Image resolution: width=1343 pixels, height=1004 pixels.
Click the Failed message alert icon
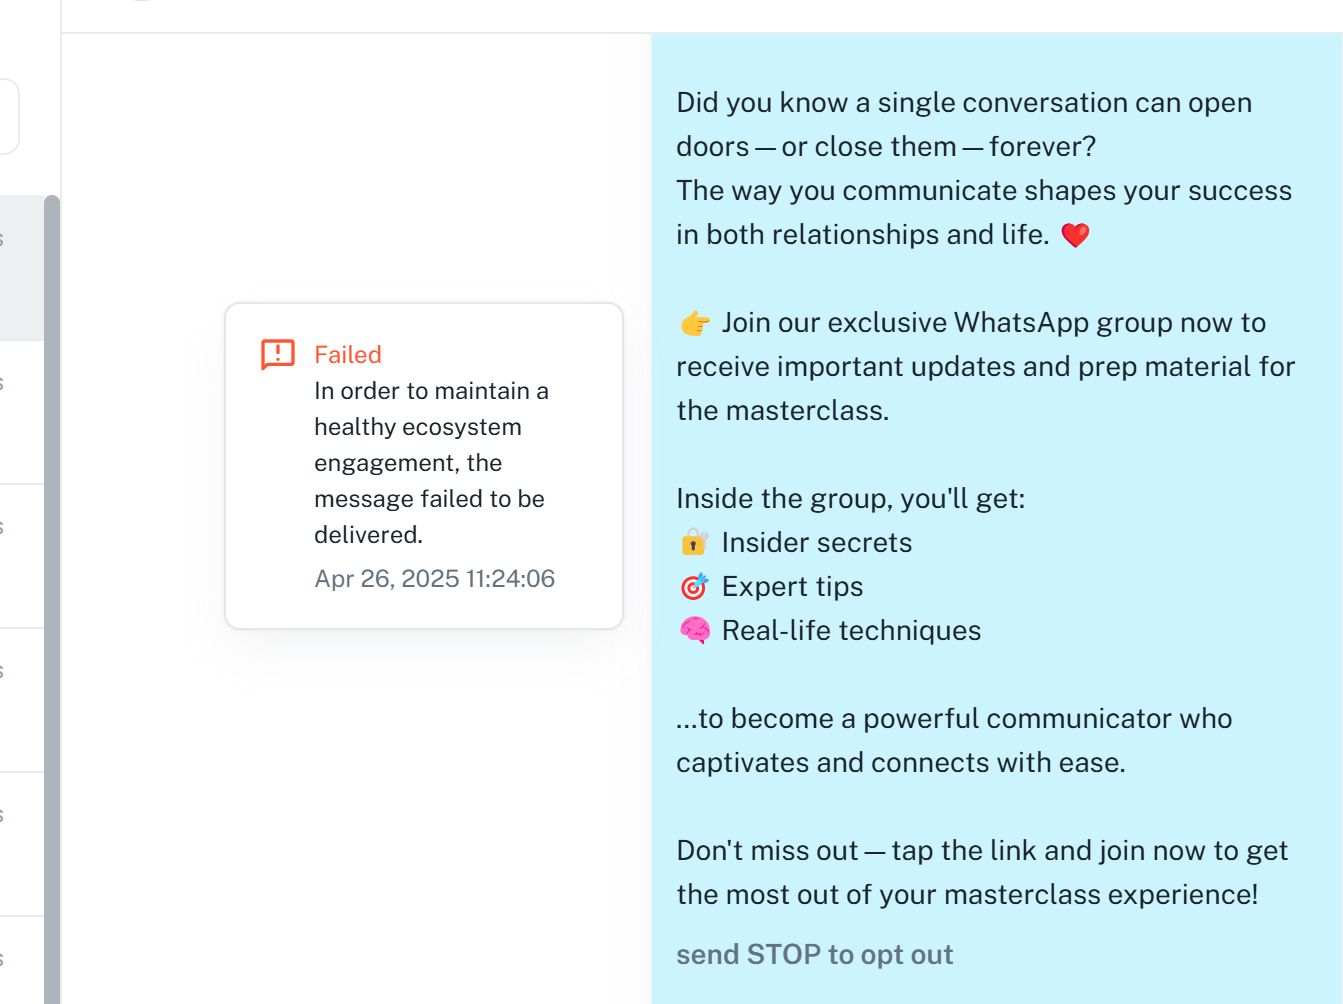click(278, 354)
